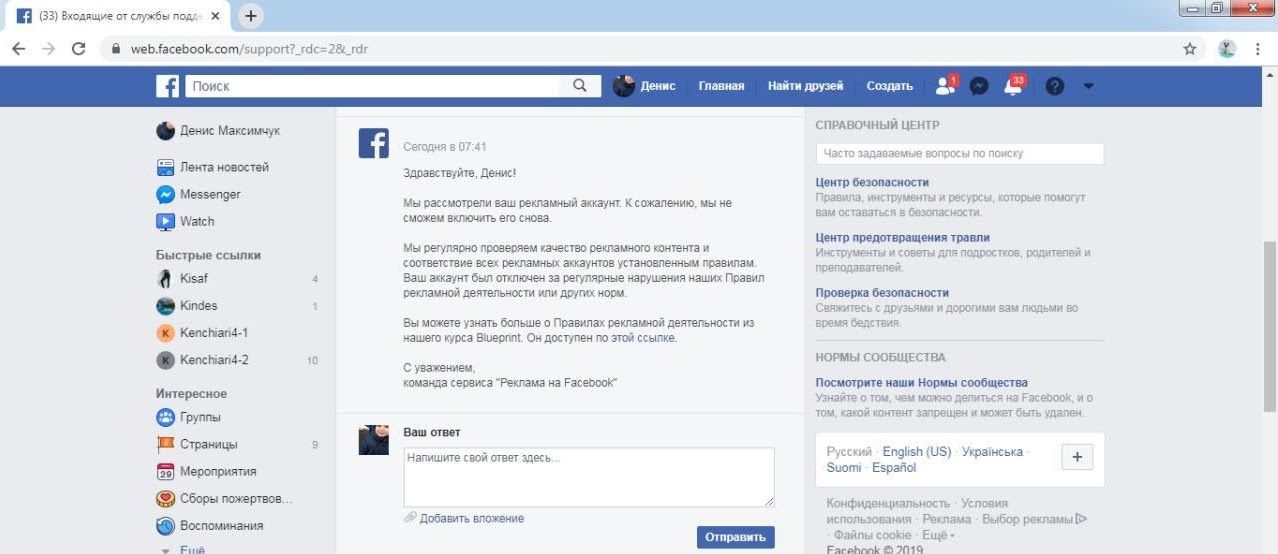Expand the Ещё section in left sidebar
The height and width of the screenshot is (554, 1278).
click(191, 549)
